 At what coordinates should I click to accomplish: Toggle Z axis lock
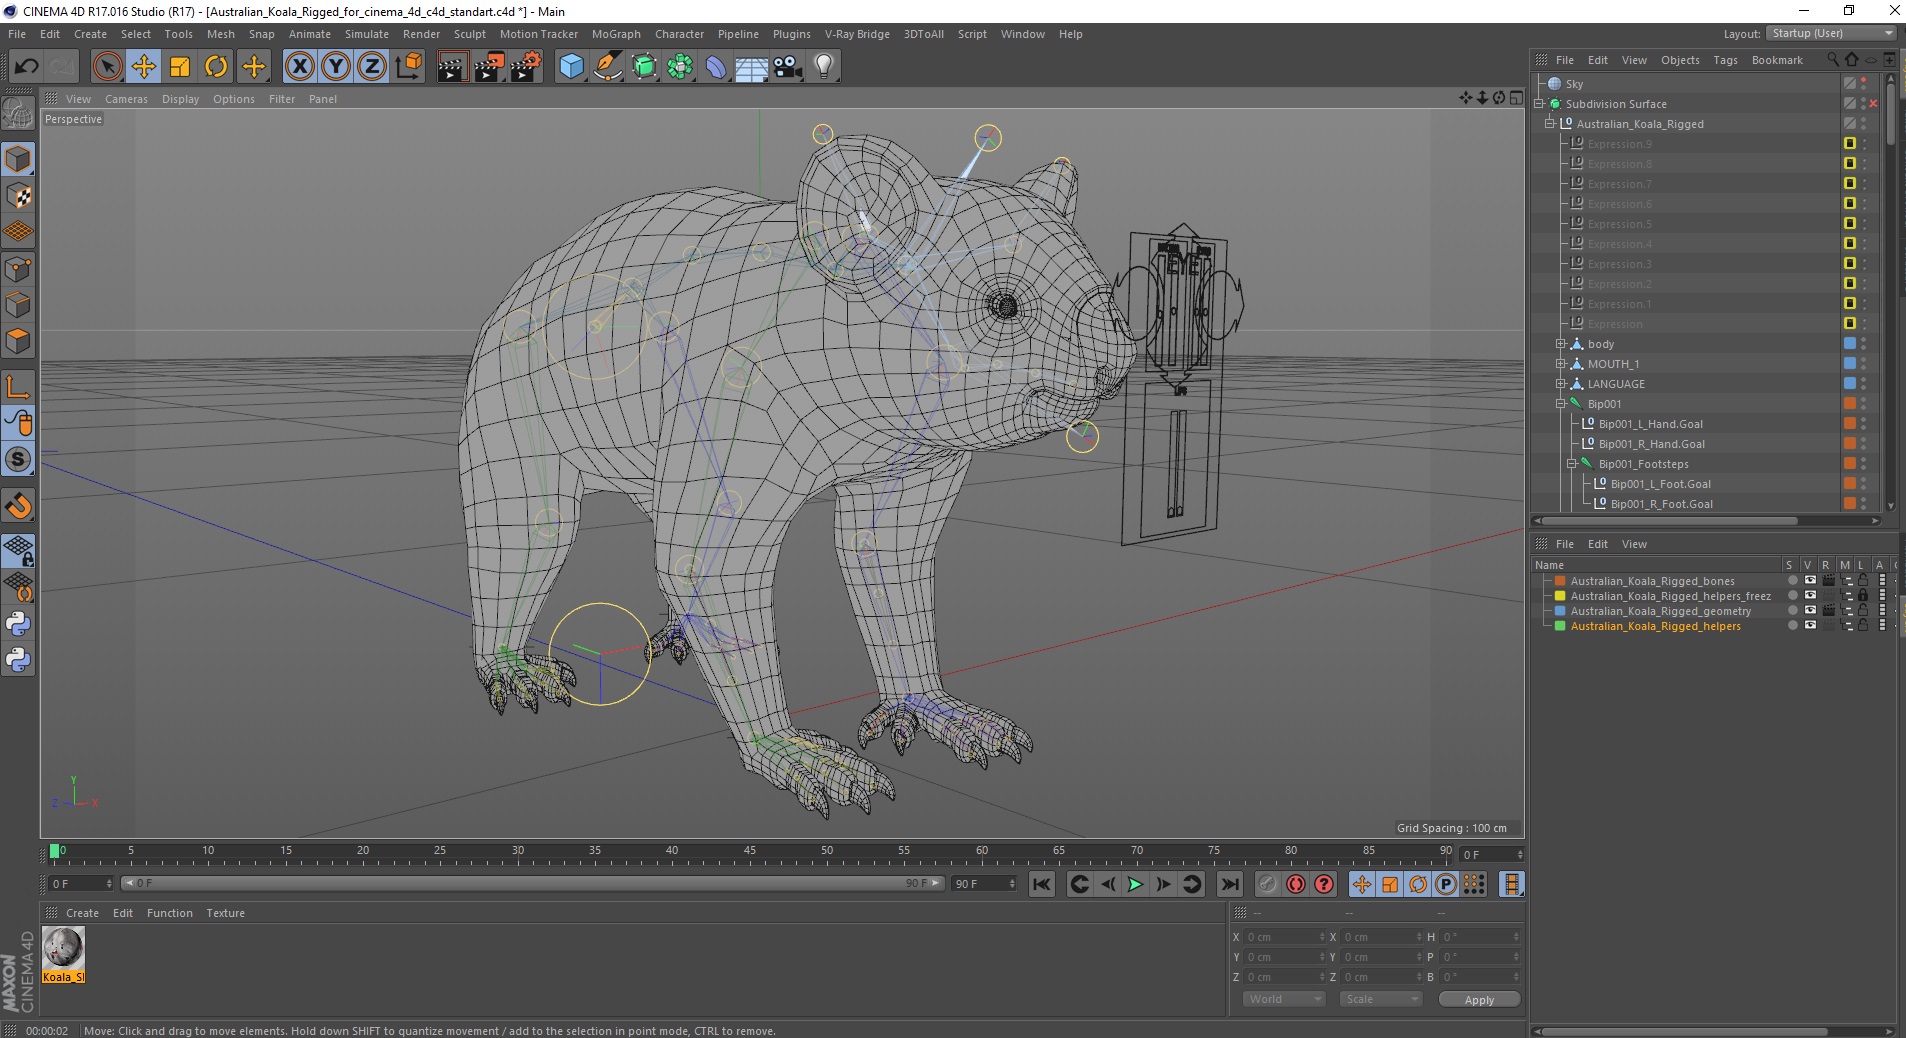[372, 67]
